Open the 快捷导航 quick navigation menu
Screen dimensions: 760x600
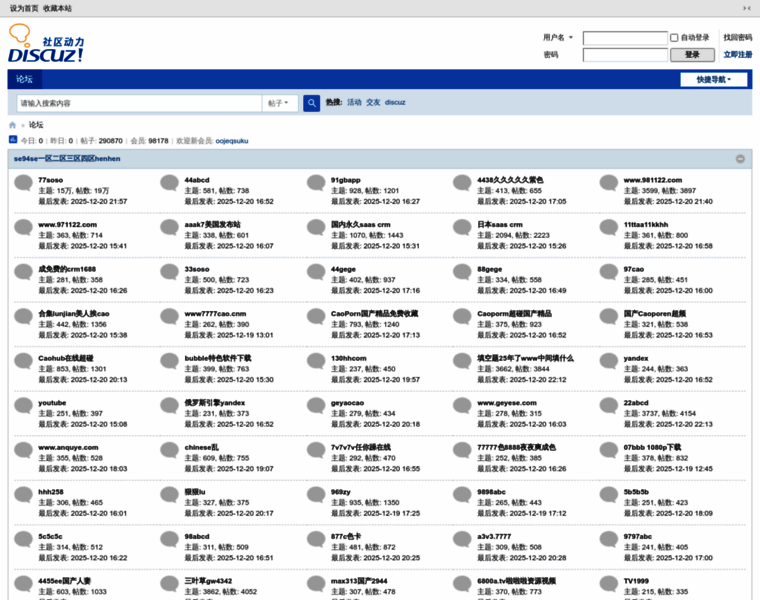(x=714, y=80)
